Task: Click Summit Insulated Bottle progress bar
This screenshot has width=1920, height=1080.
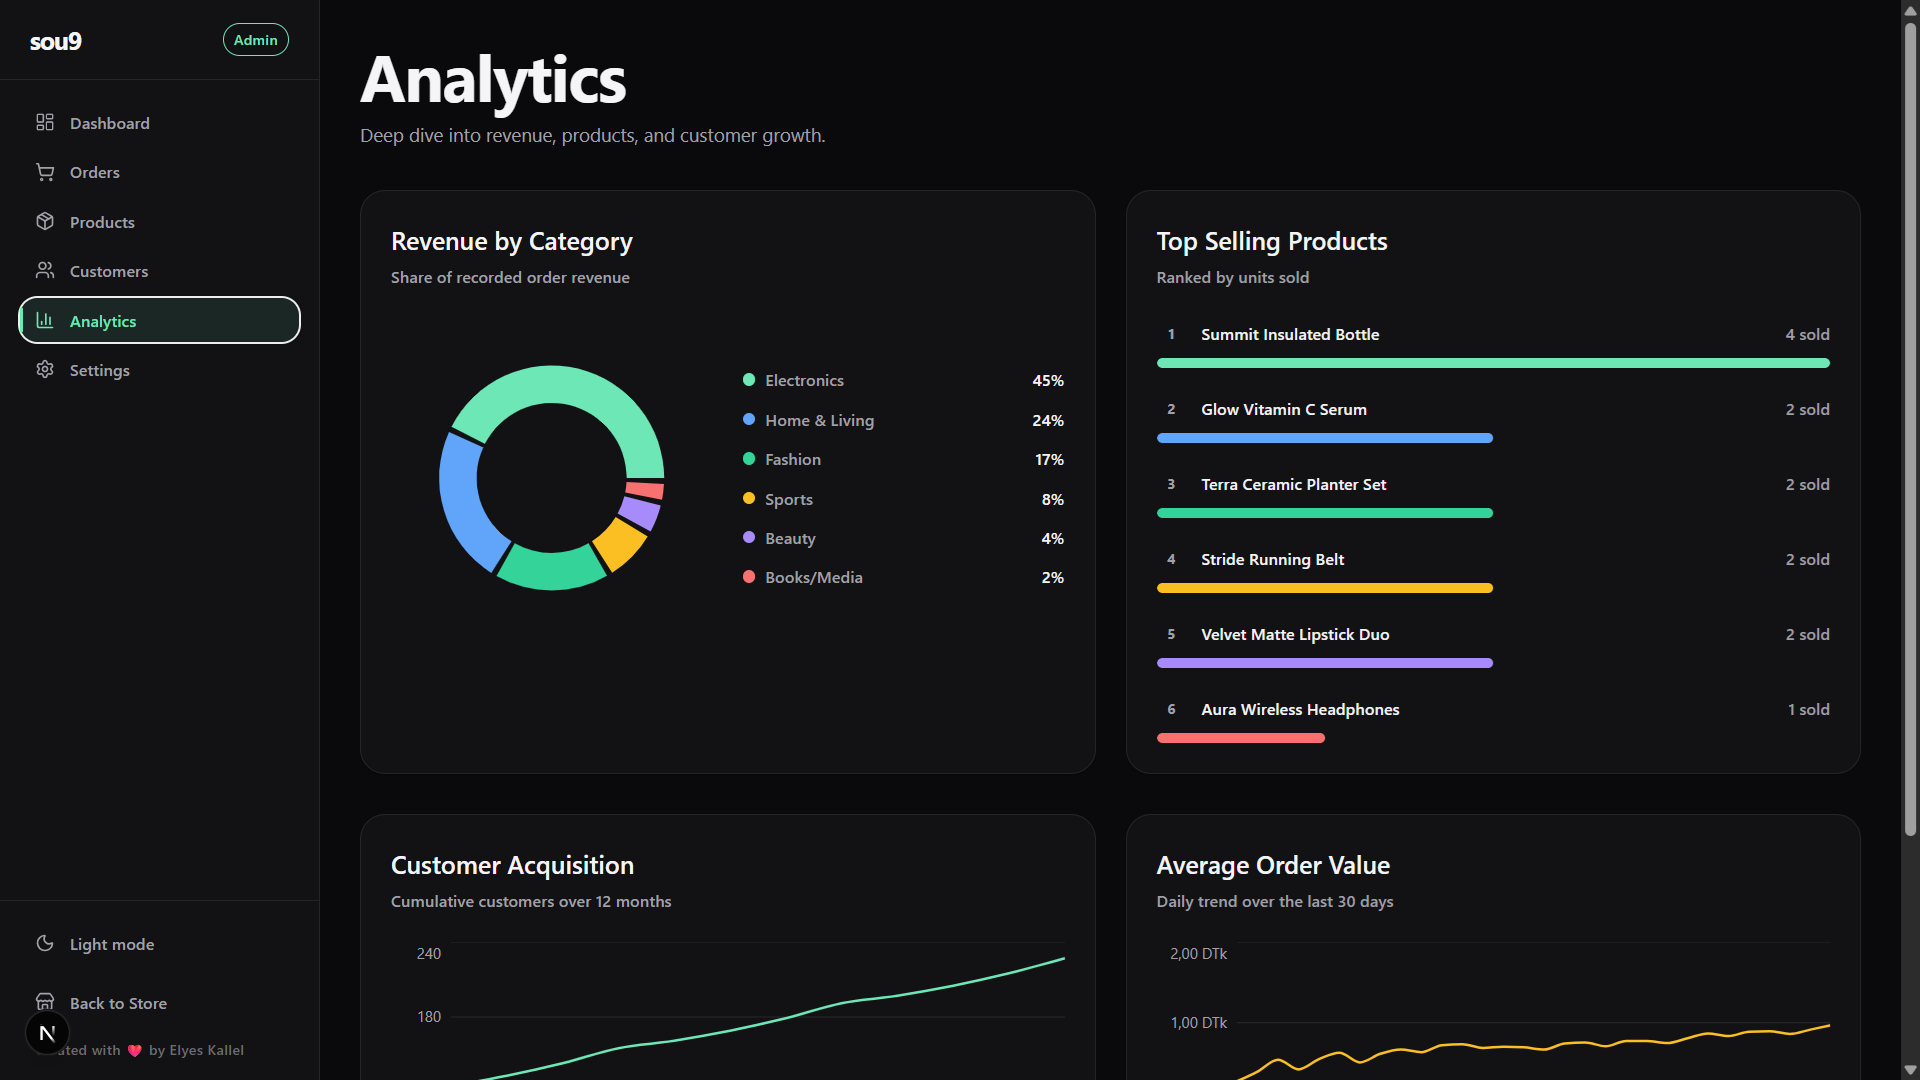Action: tap(1493, 363)
